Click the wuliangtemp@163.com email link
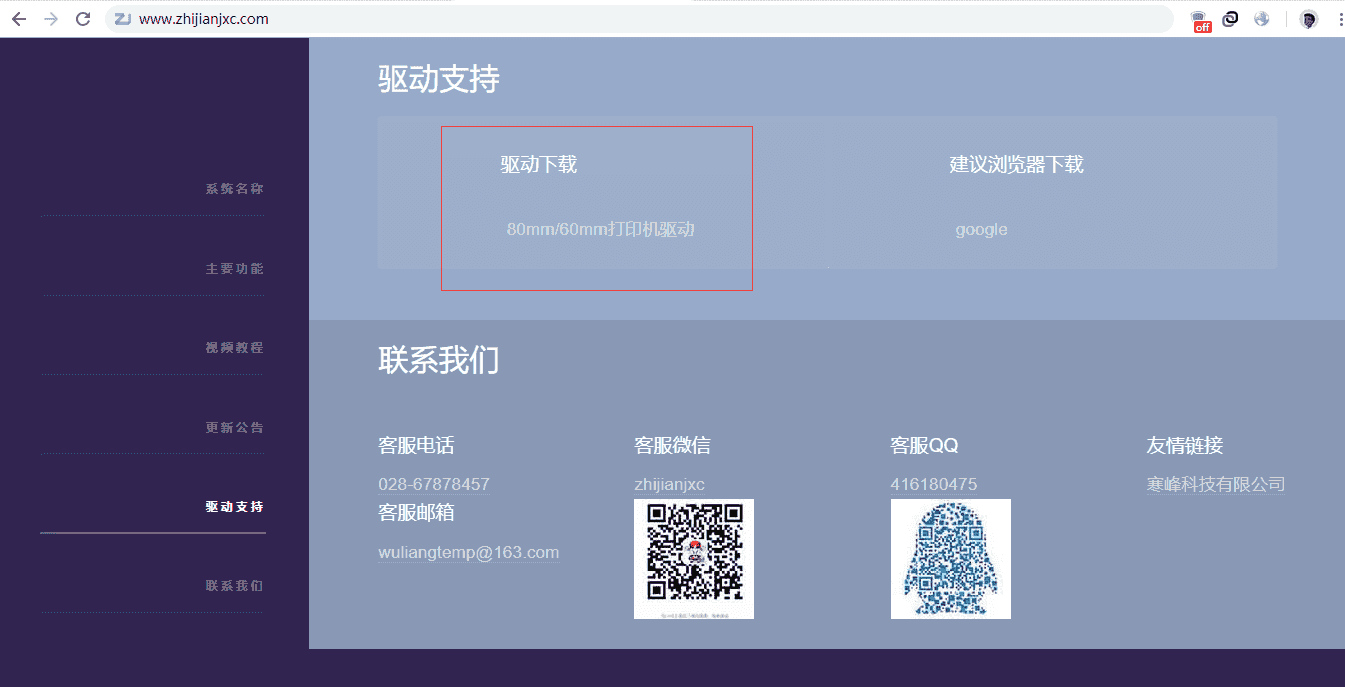 click(468, 553)
